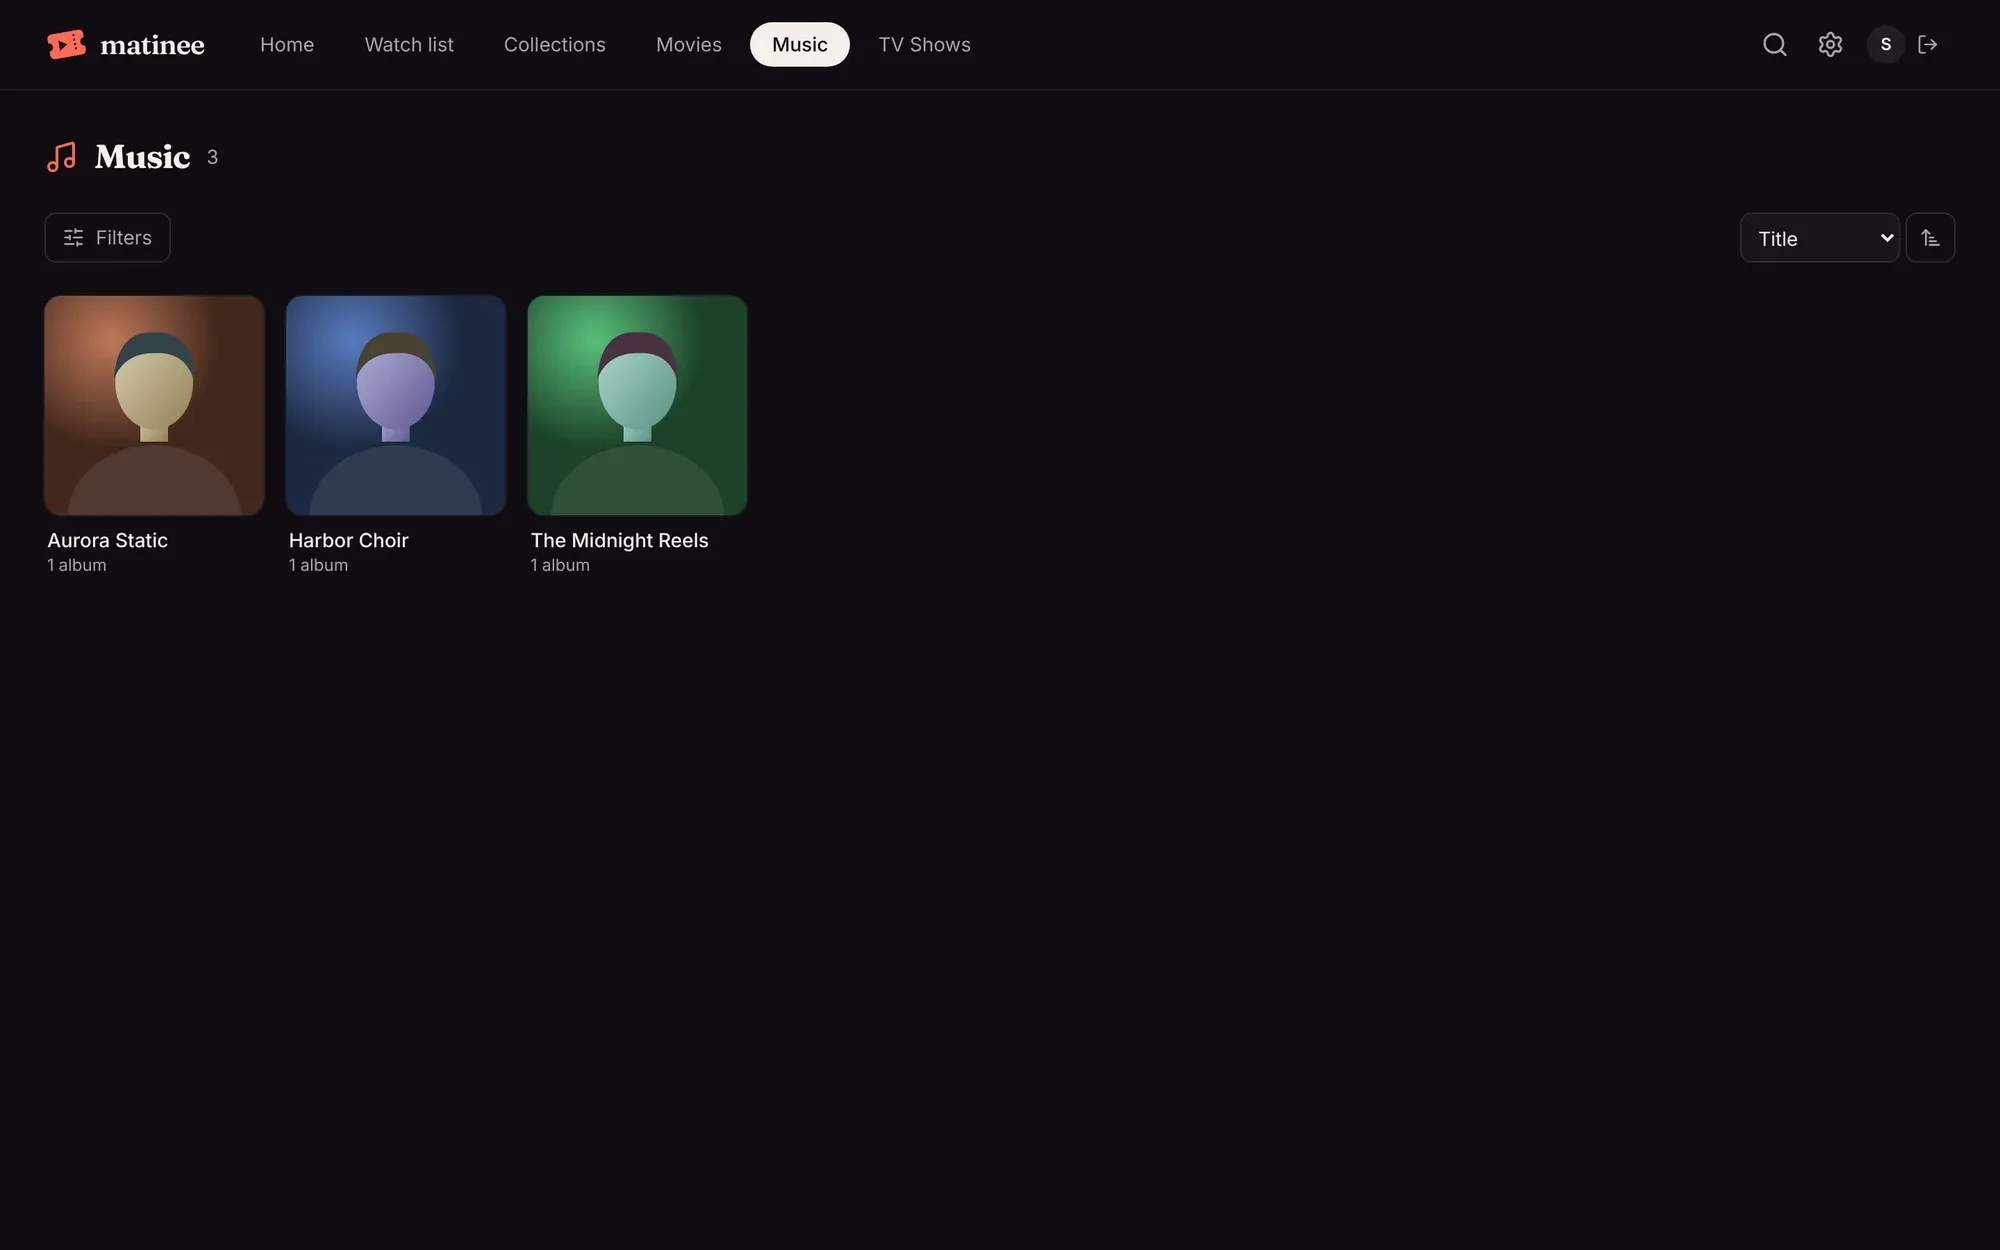The width and height of the screenshot is (2000, 1250).
Task: Open the Filters panel
Action: [x=108, y=238]
